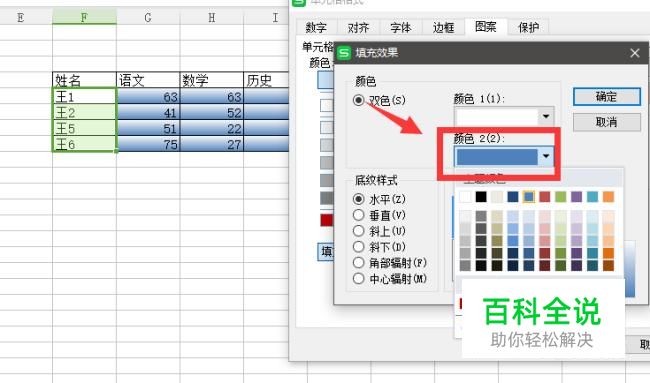Switch to the 数字 tab
650x383 pixels.
tap(316, 28)
